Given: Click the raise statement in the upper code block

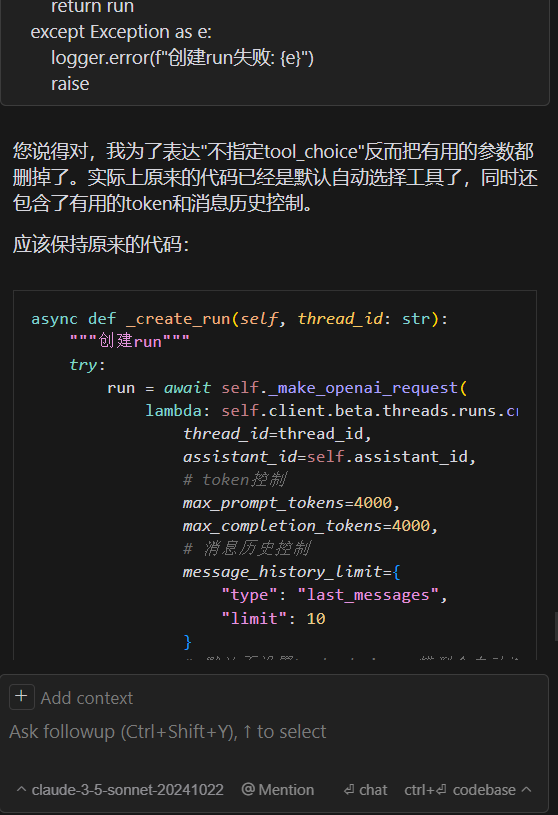Looking at the screenshot, I should coord(70,84).
